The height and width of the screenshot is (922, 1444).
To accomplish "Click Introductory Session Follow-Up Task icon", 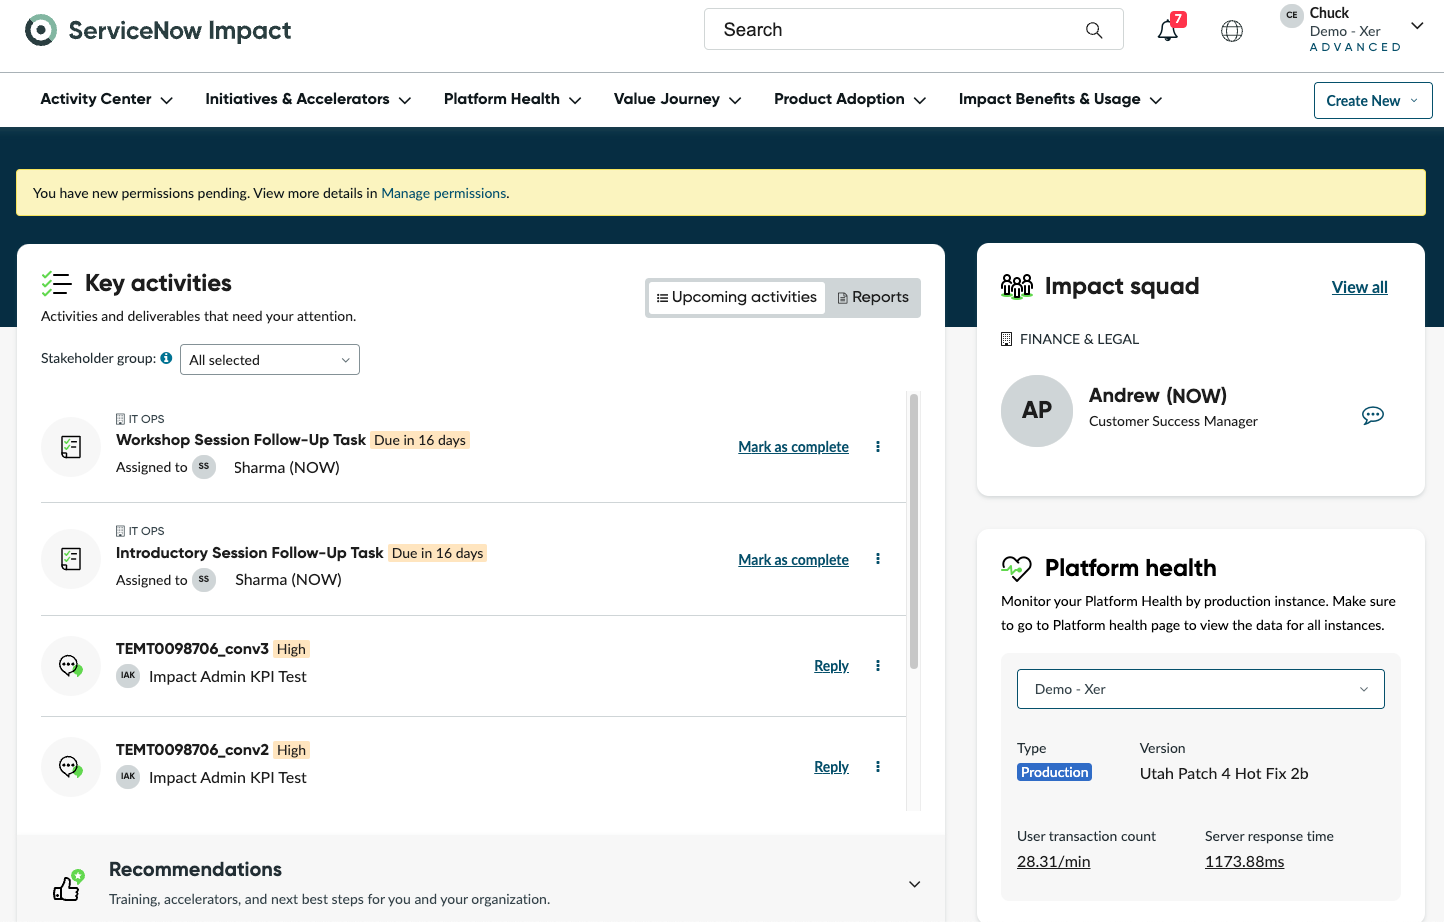I will pyautogui.click(x=71, y=559).
